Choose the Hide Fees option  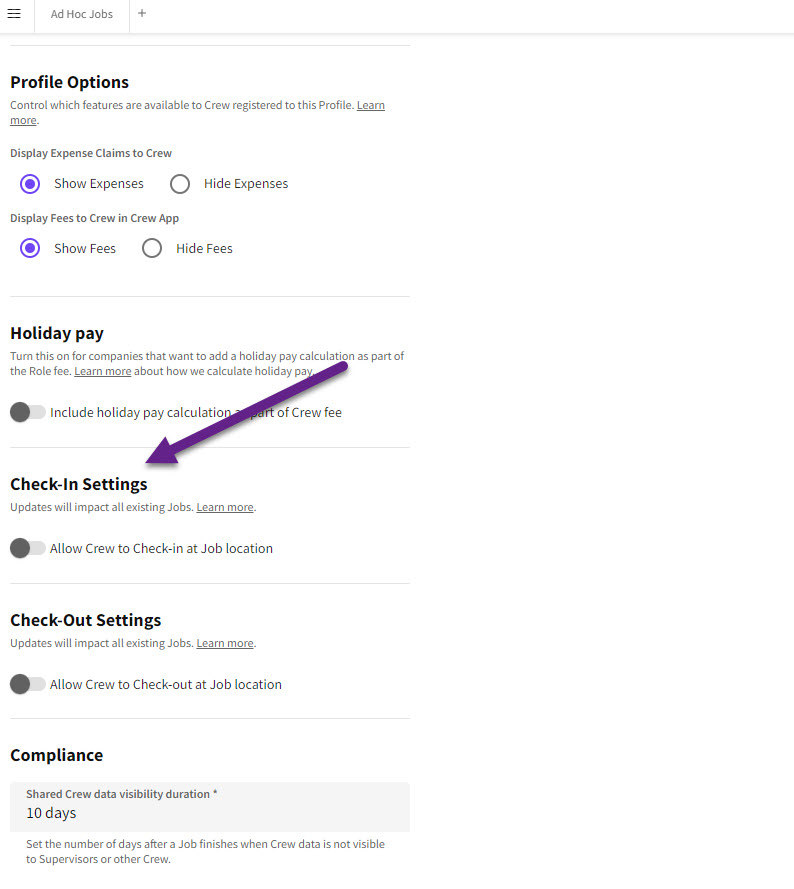[152, 249]
